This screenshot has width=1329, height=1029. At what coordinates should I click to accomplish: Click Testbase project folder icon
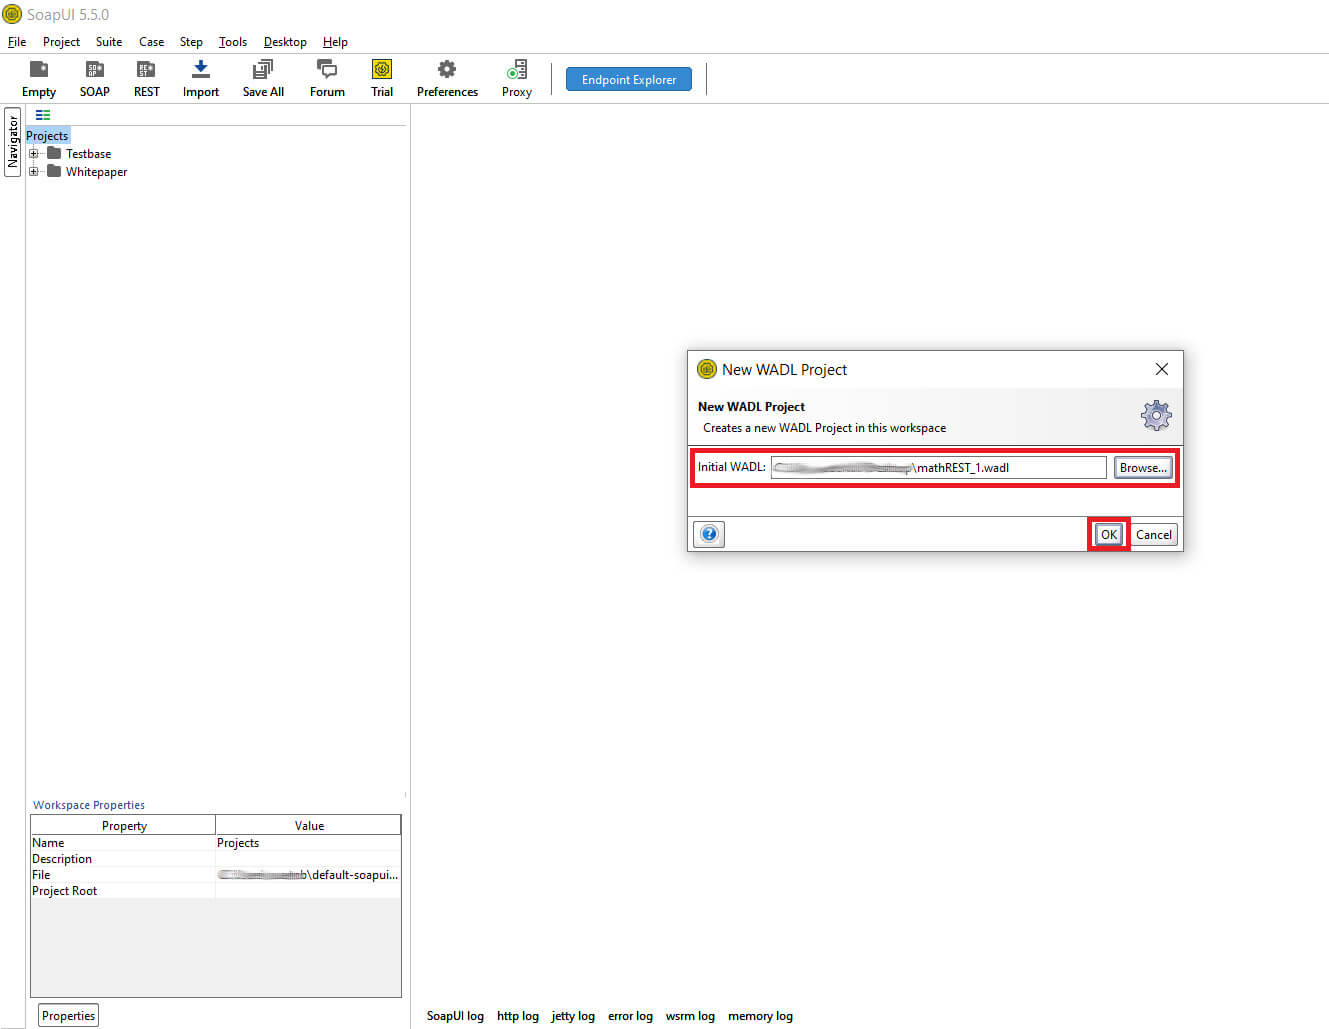pyautogui.click(x=54, y=153)
